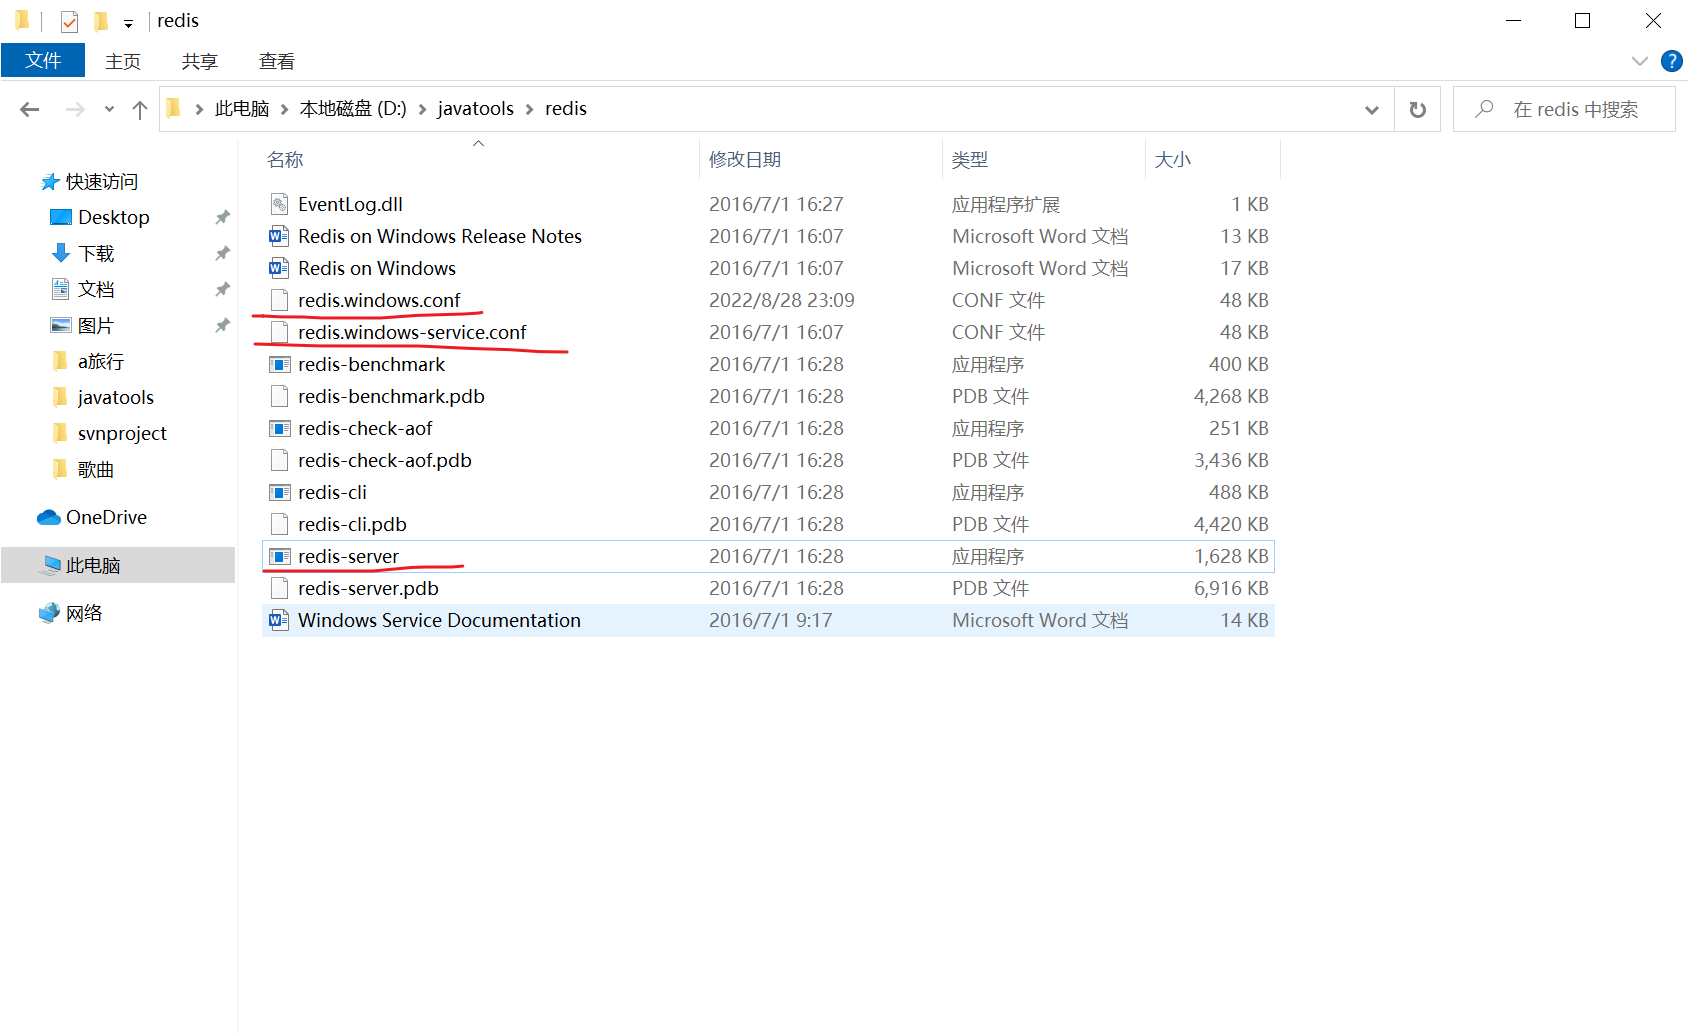
Task: Navigate to javatools breadcrumb
Action: [475, 109]
